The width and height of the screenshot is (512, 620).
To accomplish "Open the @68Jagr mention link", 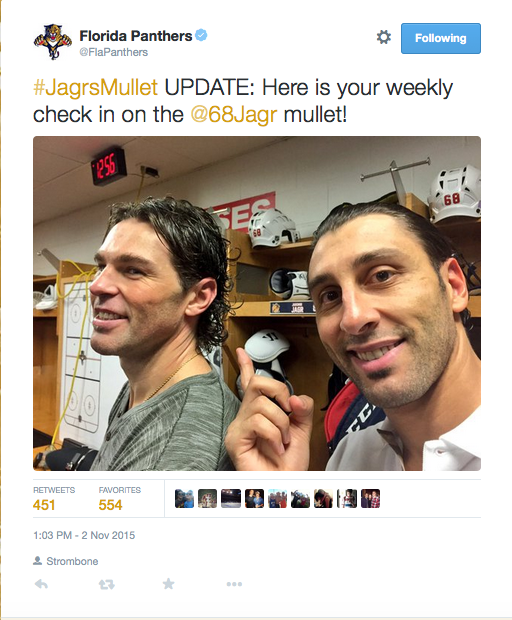I will (234, 115).
